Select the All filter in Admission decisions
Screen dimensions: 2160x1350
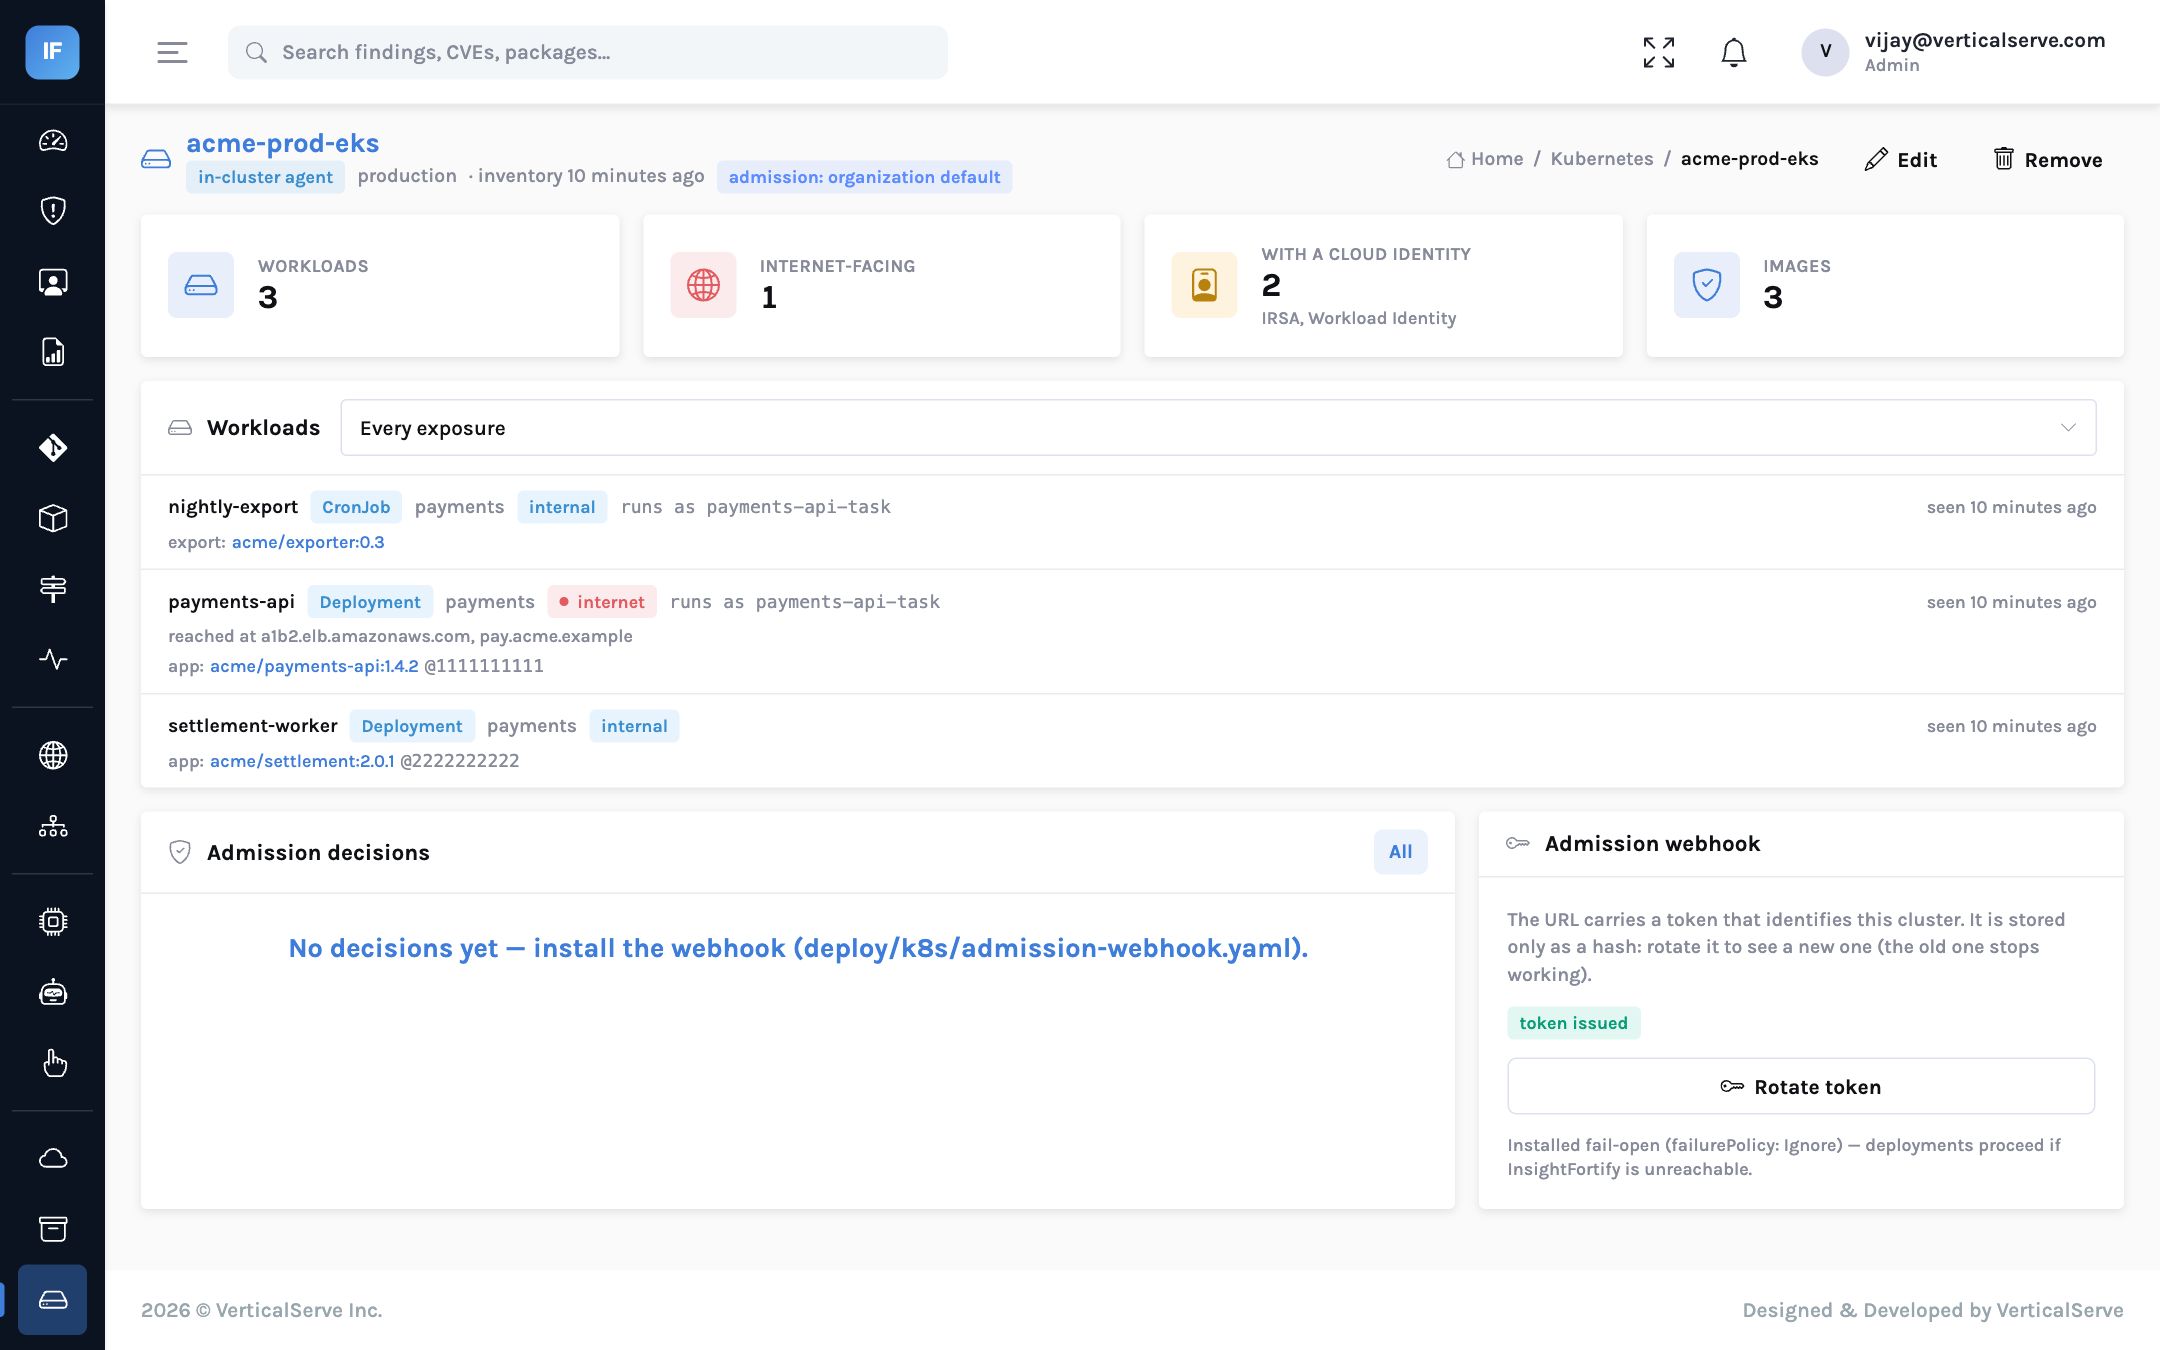(1400, 852)
